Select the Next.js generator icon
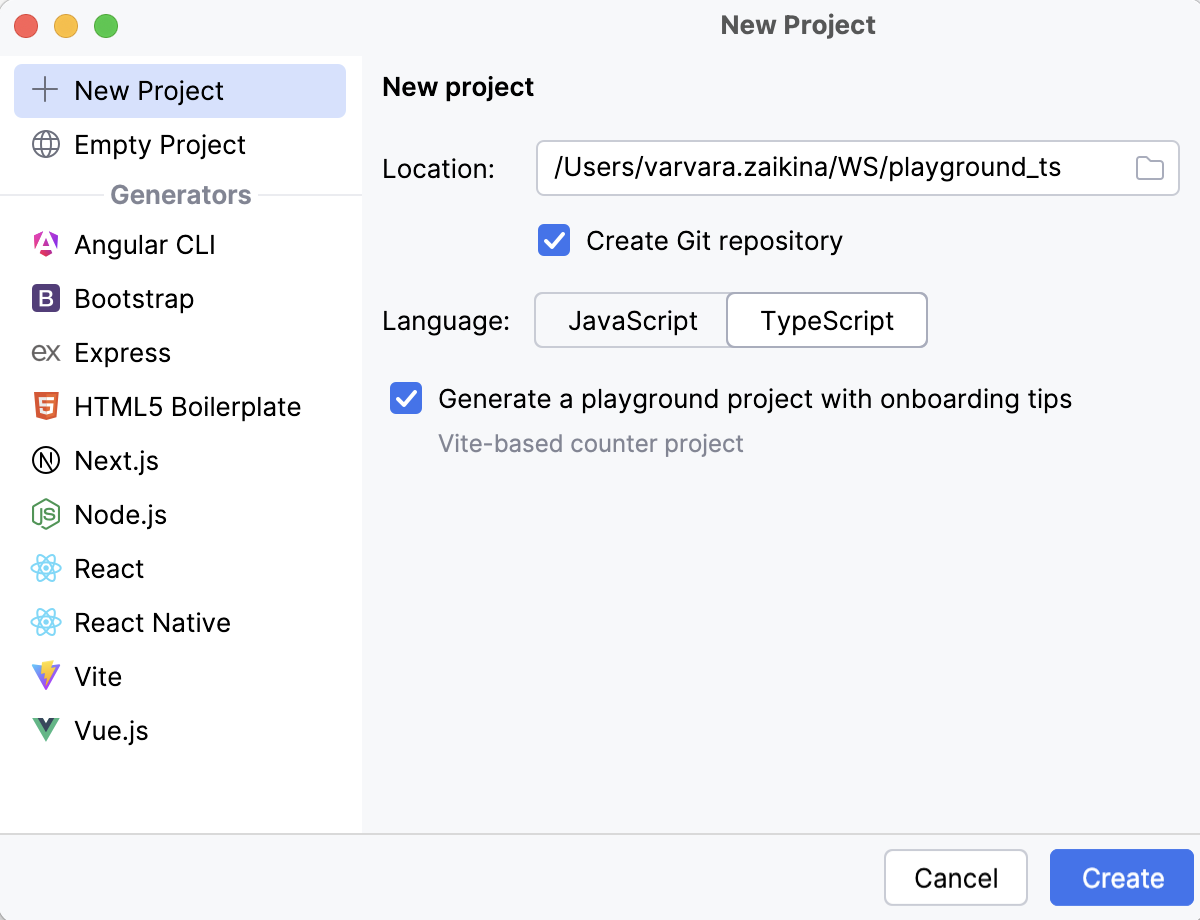1200x920 pixels. 44,460
